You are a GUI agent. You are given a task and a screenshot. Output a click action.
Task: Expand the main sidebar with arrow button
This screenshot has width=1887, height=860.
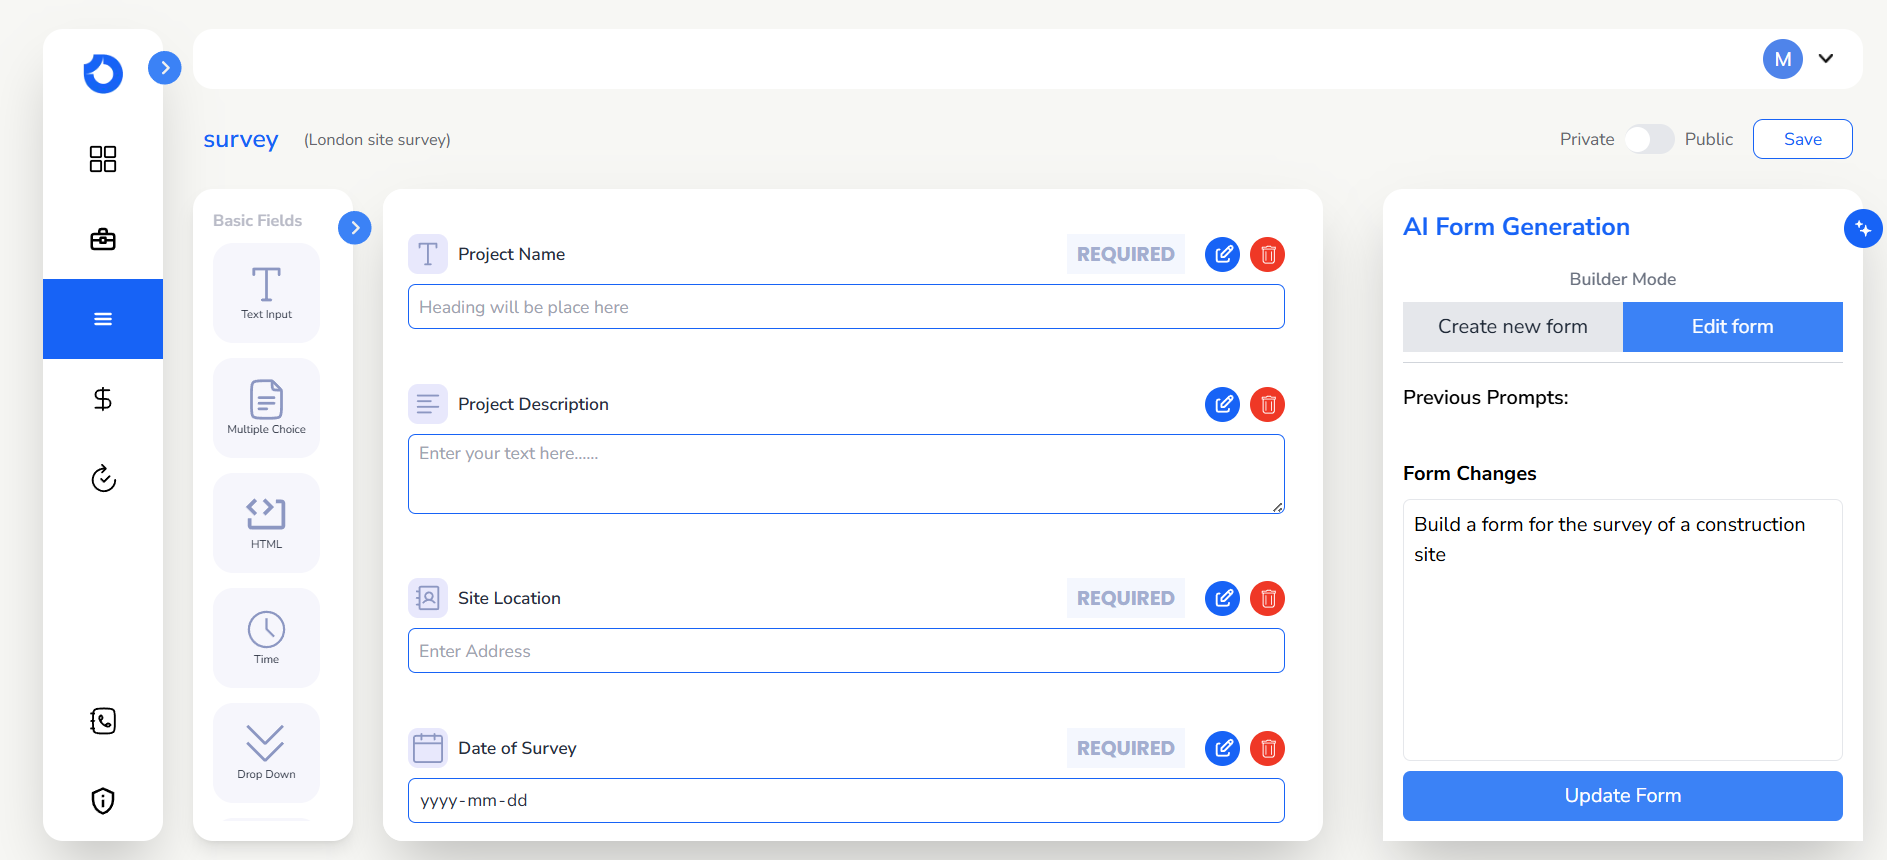point(165,68)
